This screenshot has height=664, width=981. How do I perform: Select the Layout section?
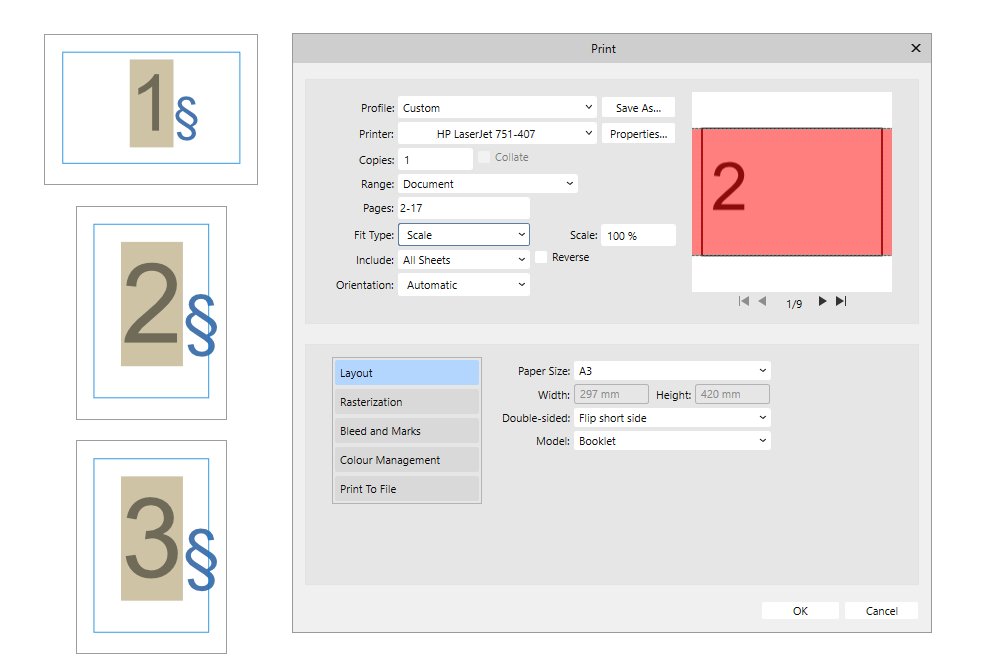[407, 372]
